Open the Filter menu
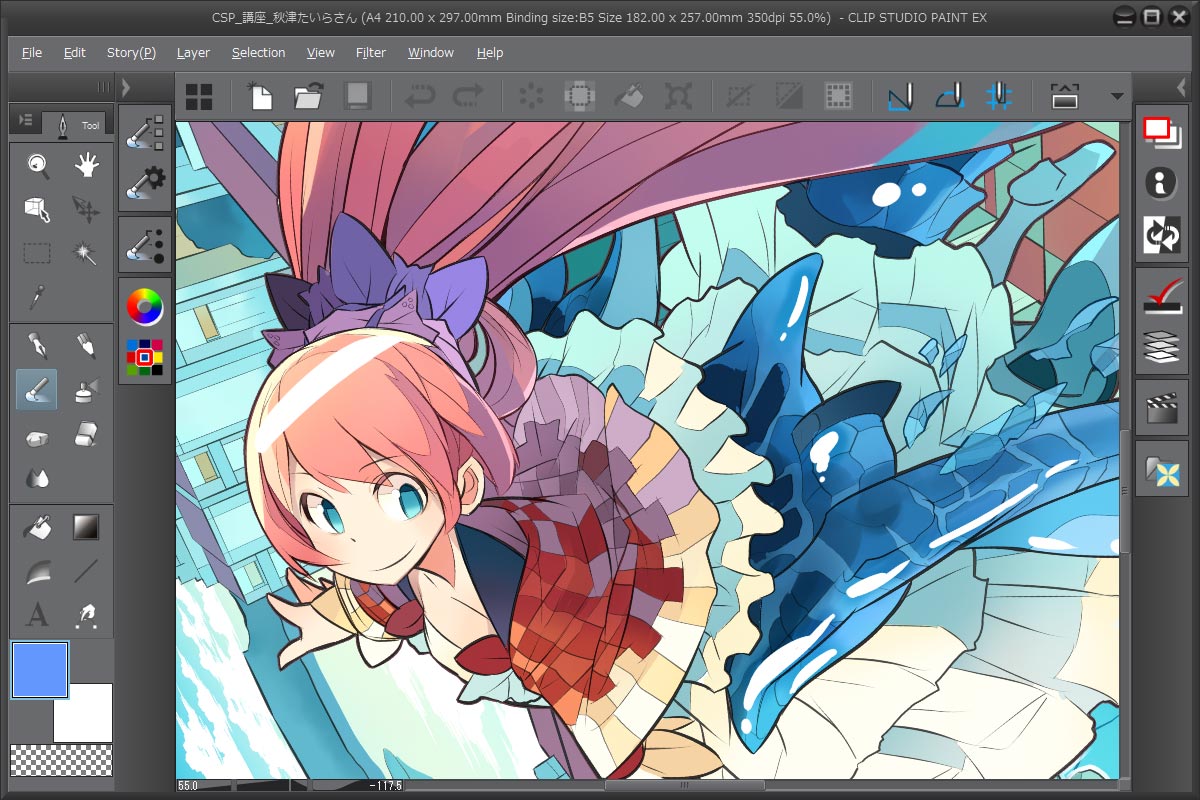The image size is (1200, 800). 370,52
